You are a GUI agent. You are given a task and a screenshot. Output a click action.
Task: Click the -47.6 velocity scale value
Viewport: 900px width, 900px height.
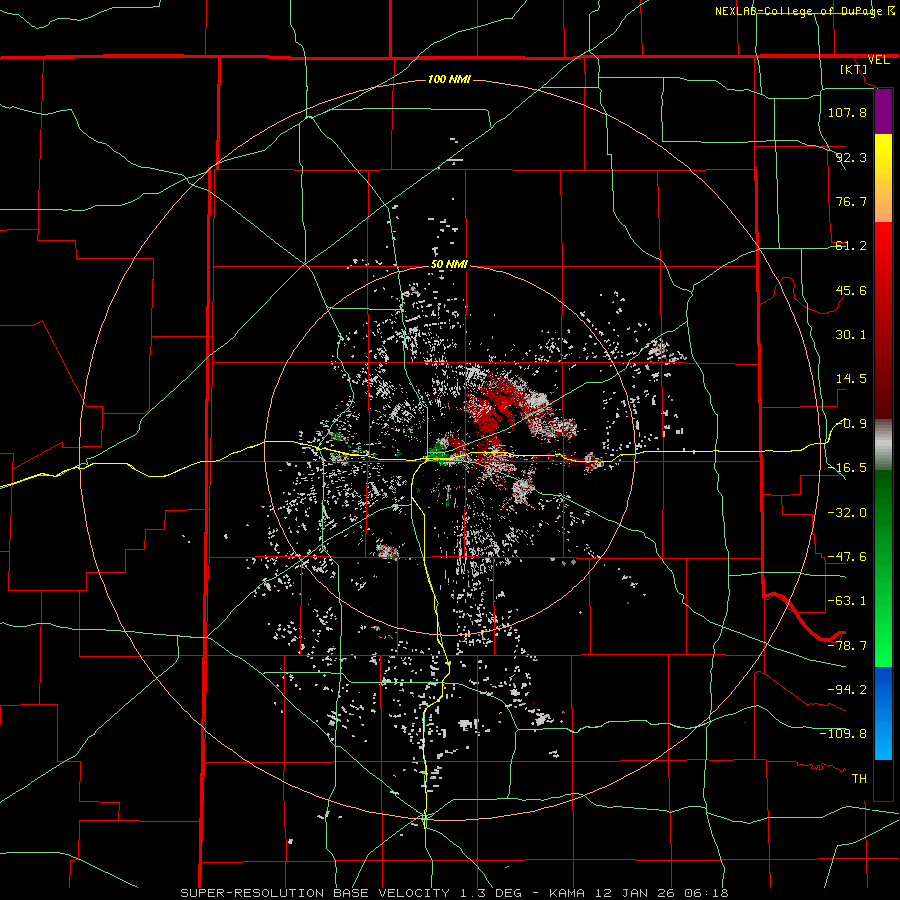[x=847, y=557]
